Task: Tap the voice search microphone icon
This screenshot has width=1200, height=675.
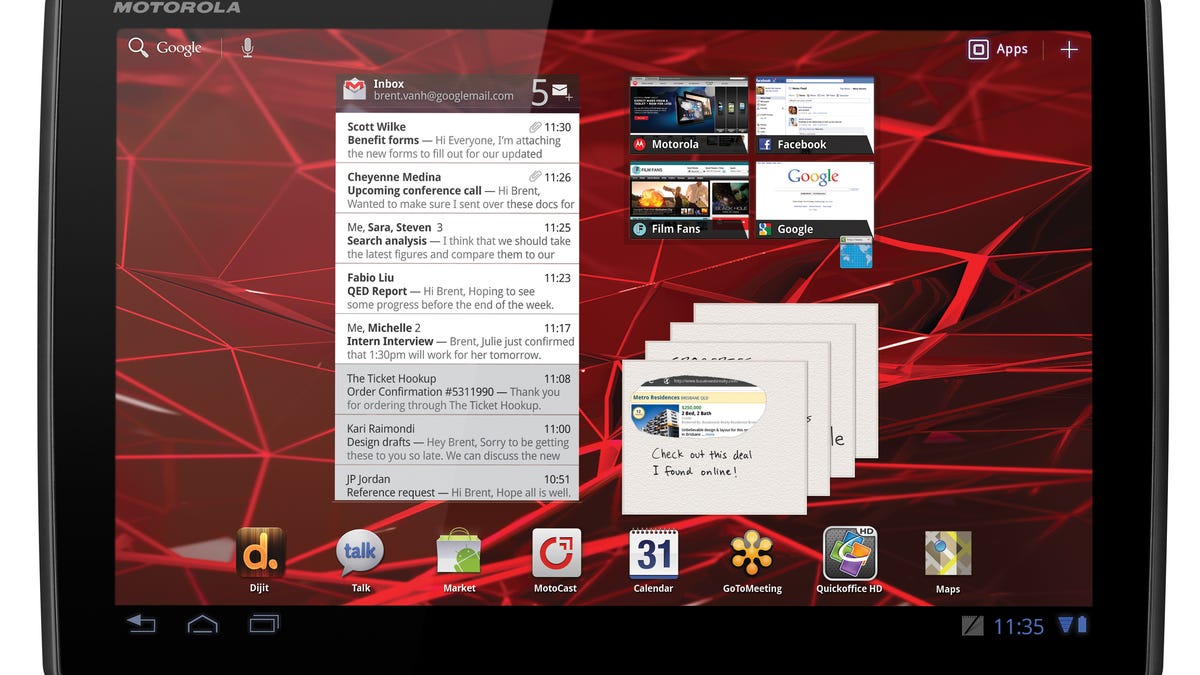Action: 246,45
